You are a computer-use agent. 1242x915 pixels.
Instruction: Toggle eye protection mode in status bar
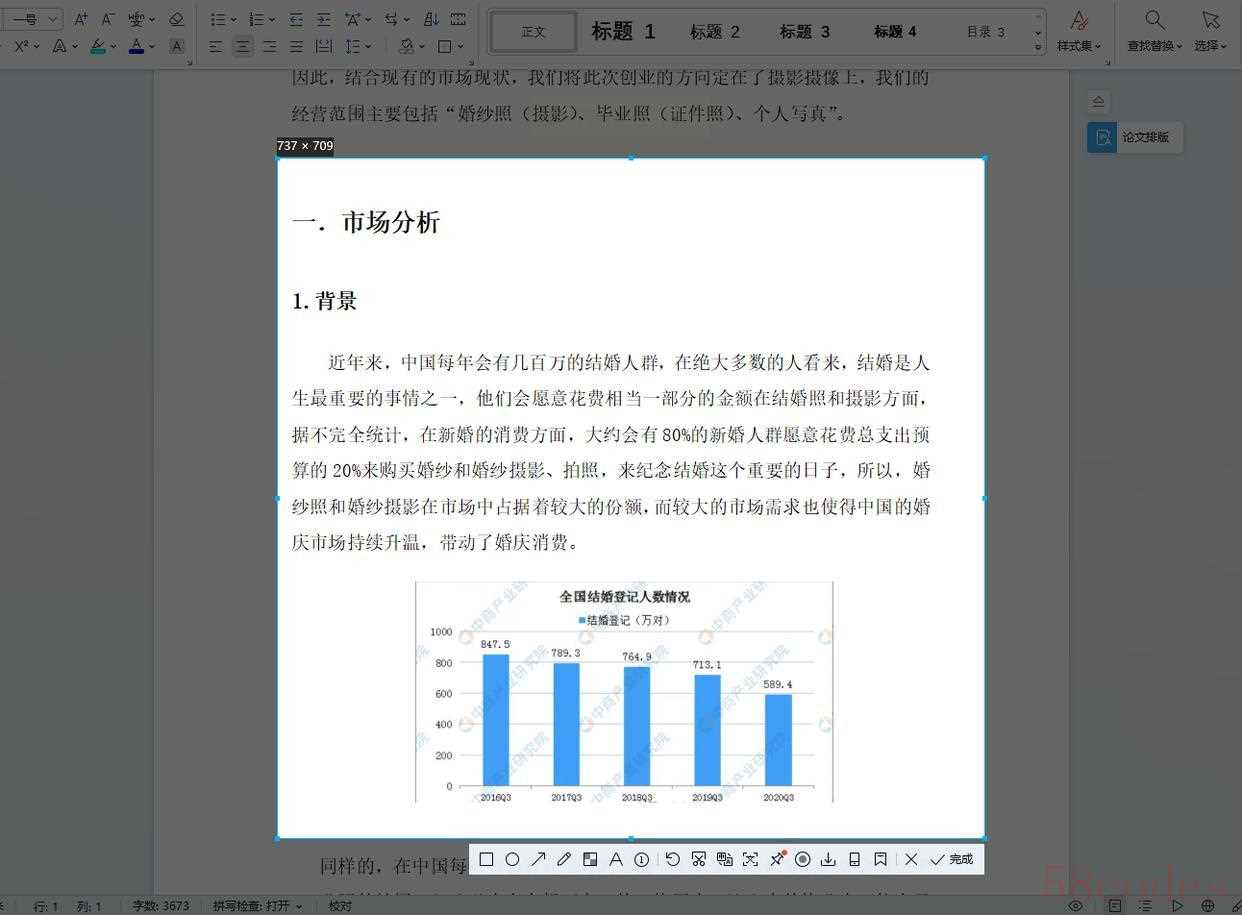[1076, 906]
